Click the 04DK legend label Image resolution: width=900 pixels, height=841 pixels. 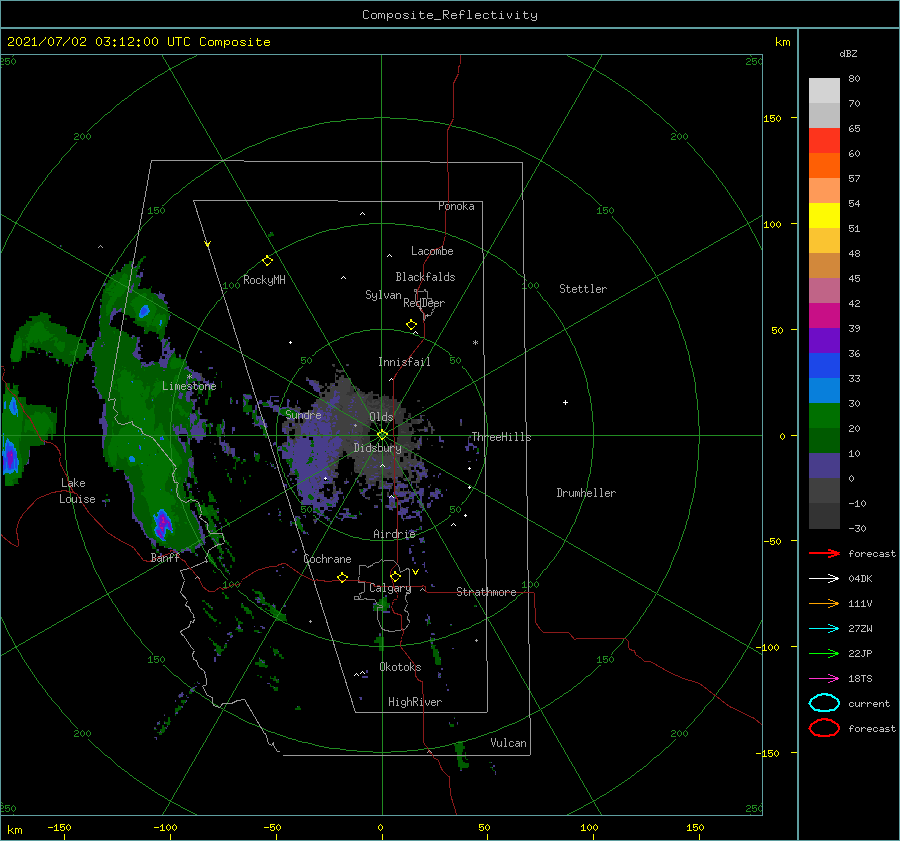click(860, 579)
